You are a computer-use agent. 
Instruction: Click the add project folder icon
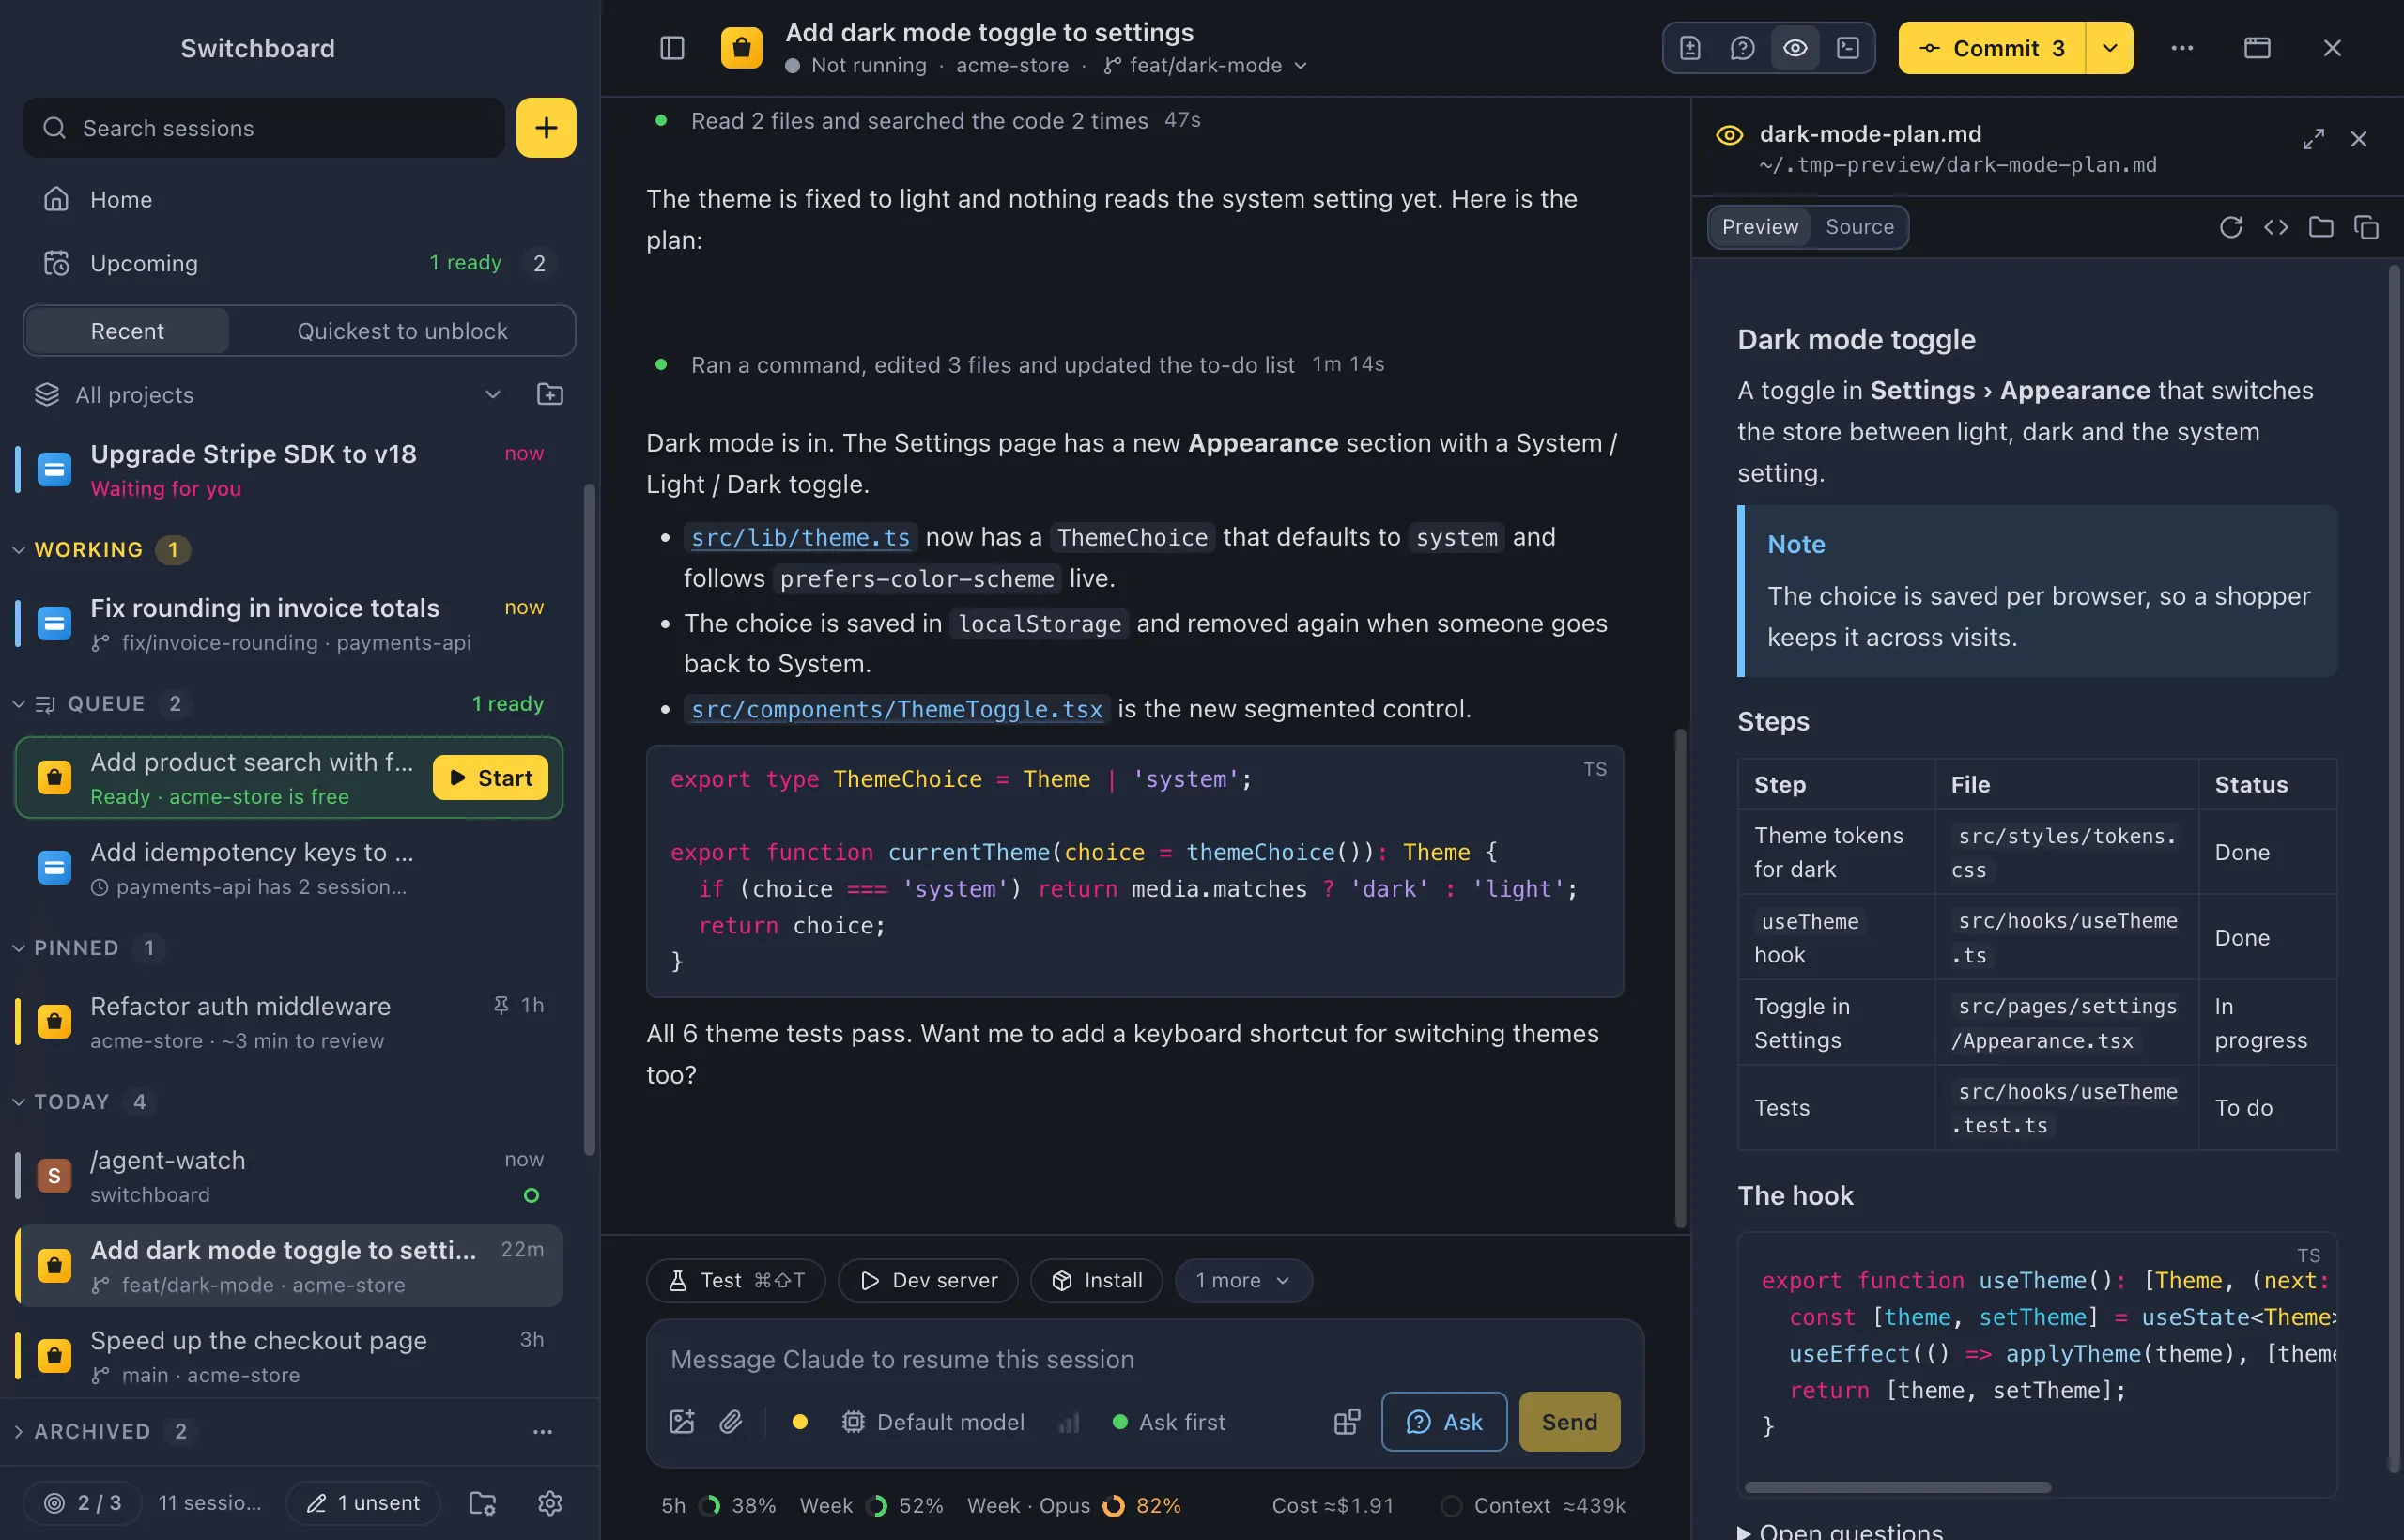(x=550, y=394)
